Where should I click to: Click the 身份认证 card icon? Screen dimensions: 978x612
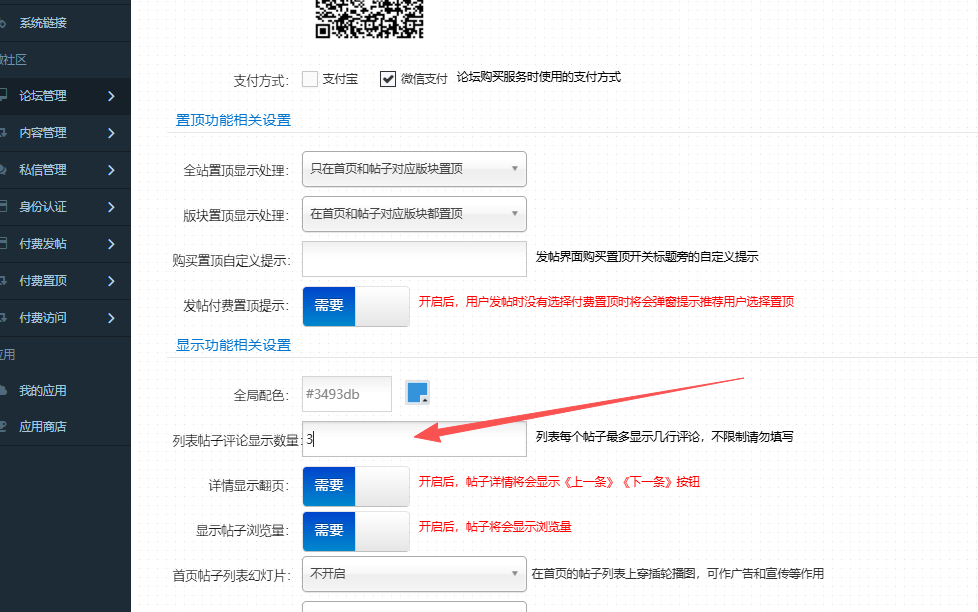4,207
